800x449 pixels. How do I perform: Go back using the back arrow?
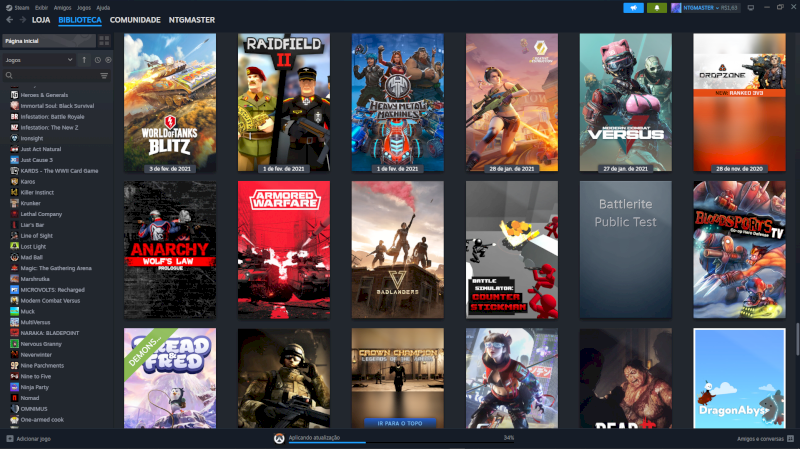[9, 20]
